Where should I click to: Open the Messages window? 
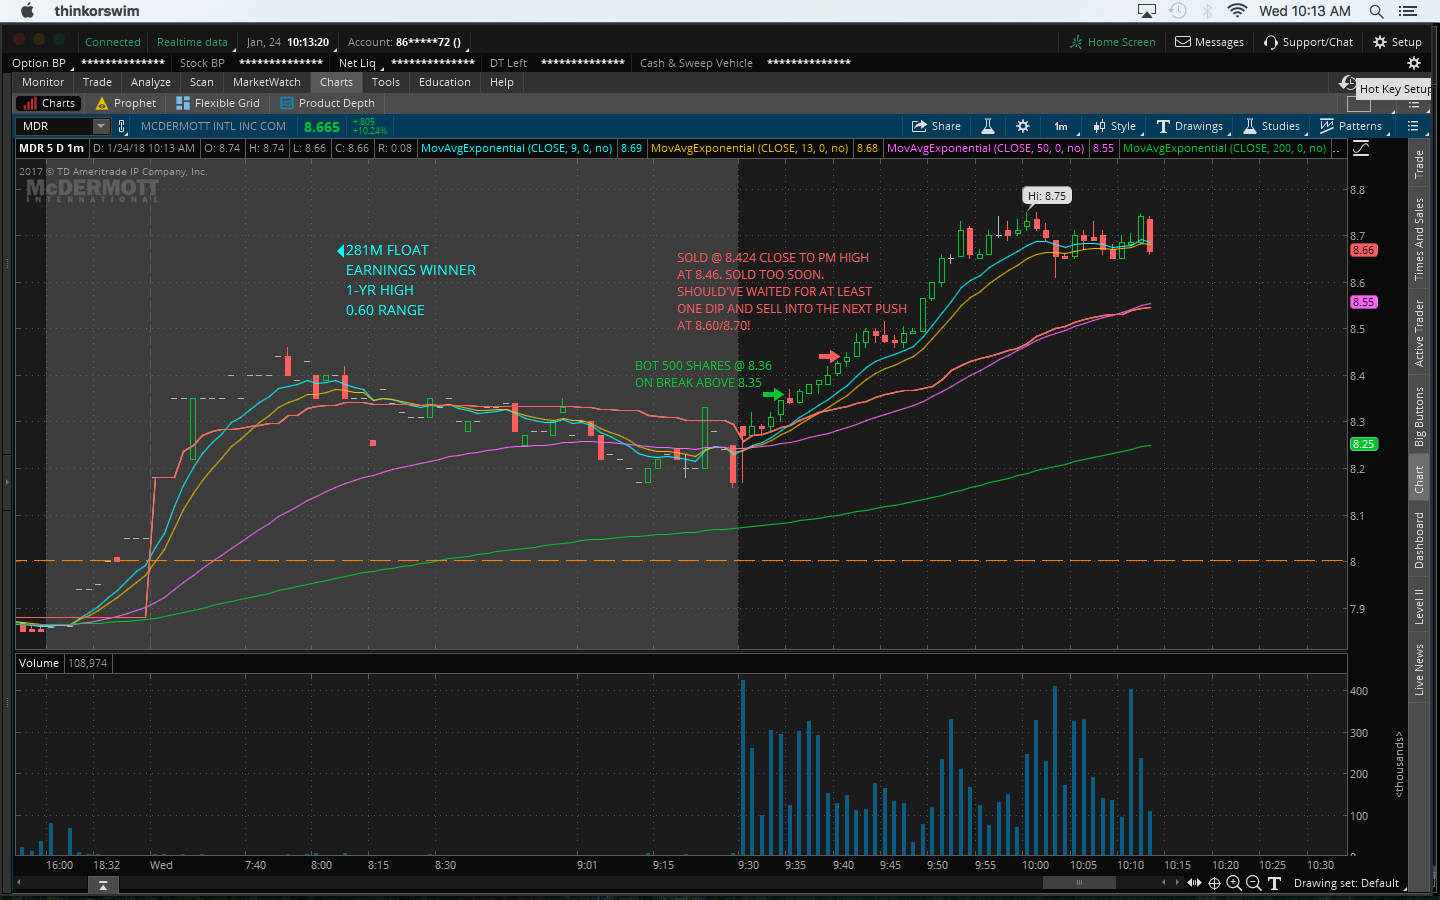[x=1209, y=42]
